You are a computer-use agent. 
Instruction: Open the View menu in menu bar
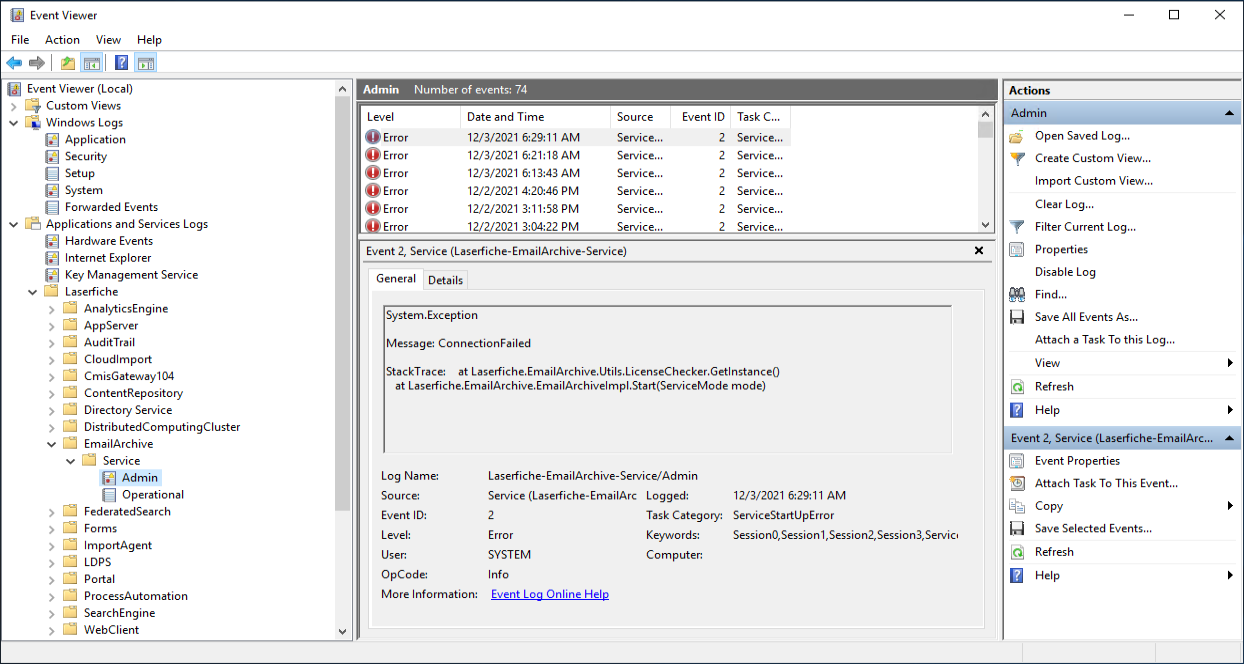coord(108,40)
